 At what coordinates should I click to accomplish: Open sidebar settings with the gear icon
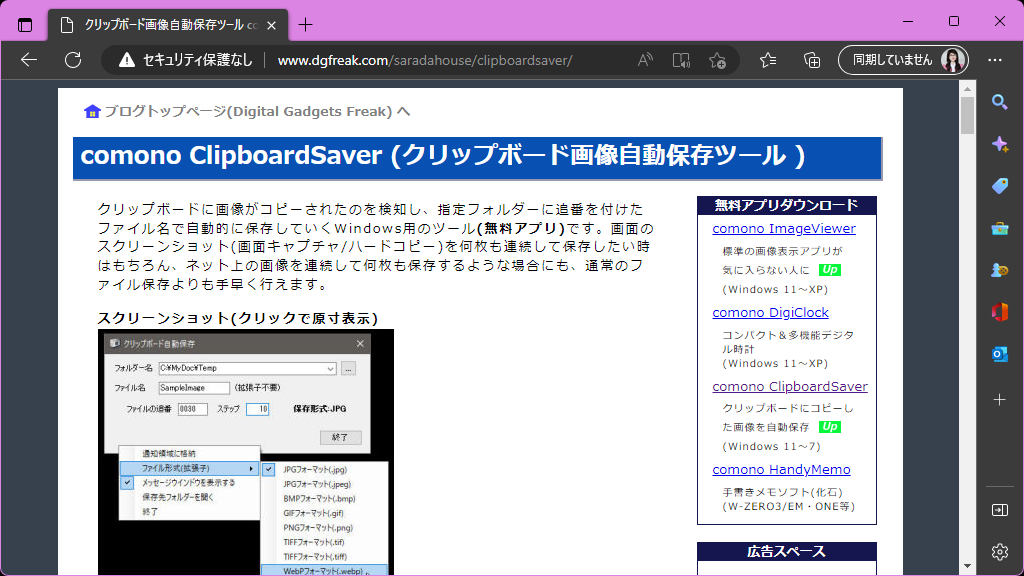(x=999, y=551)
